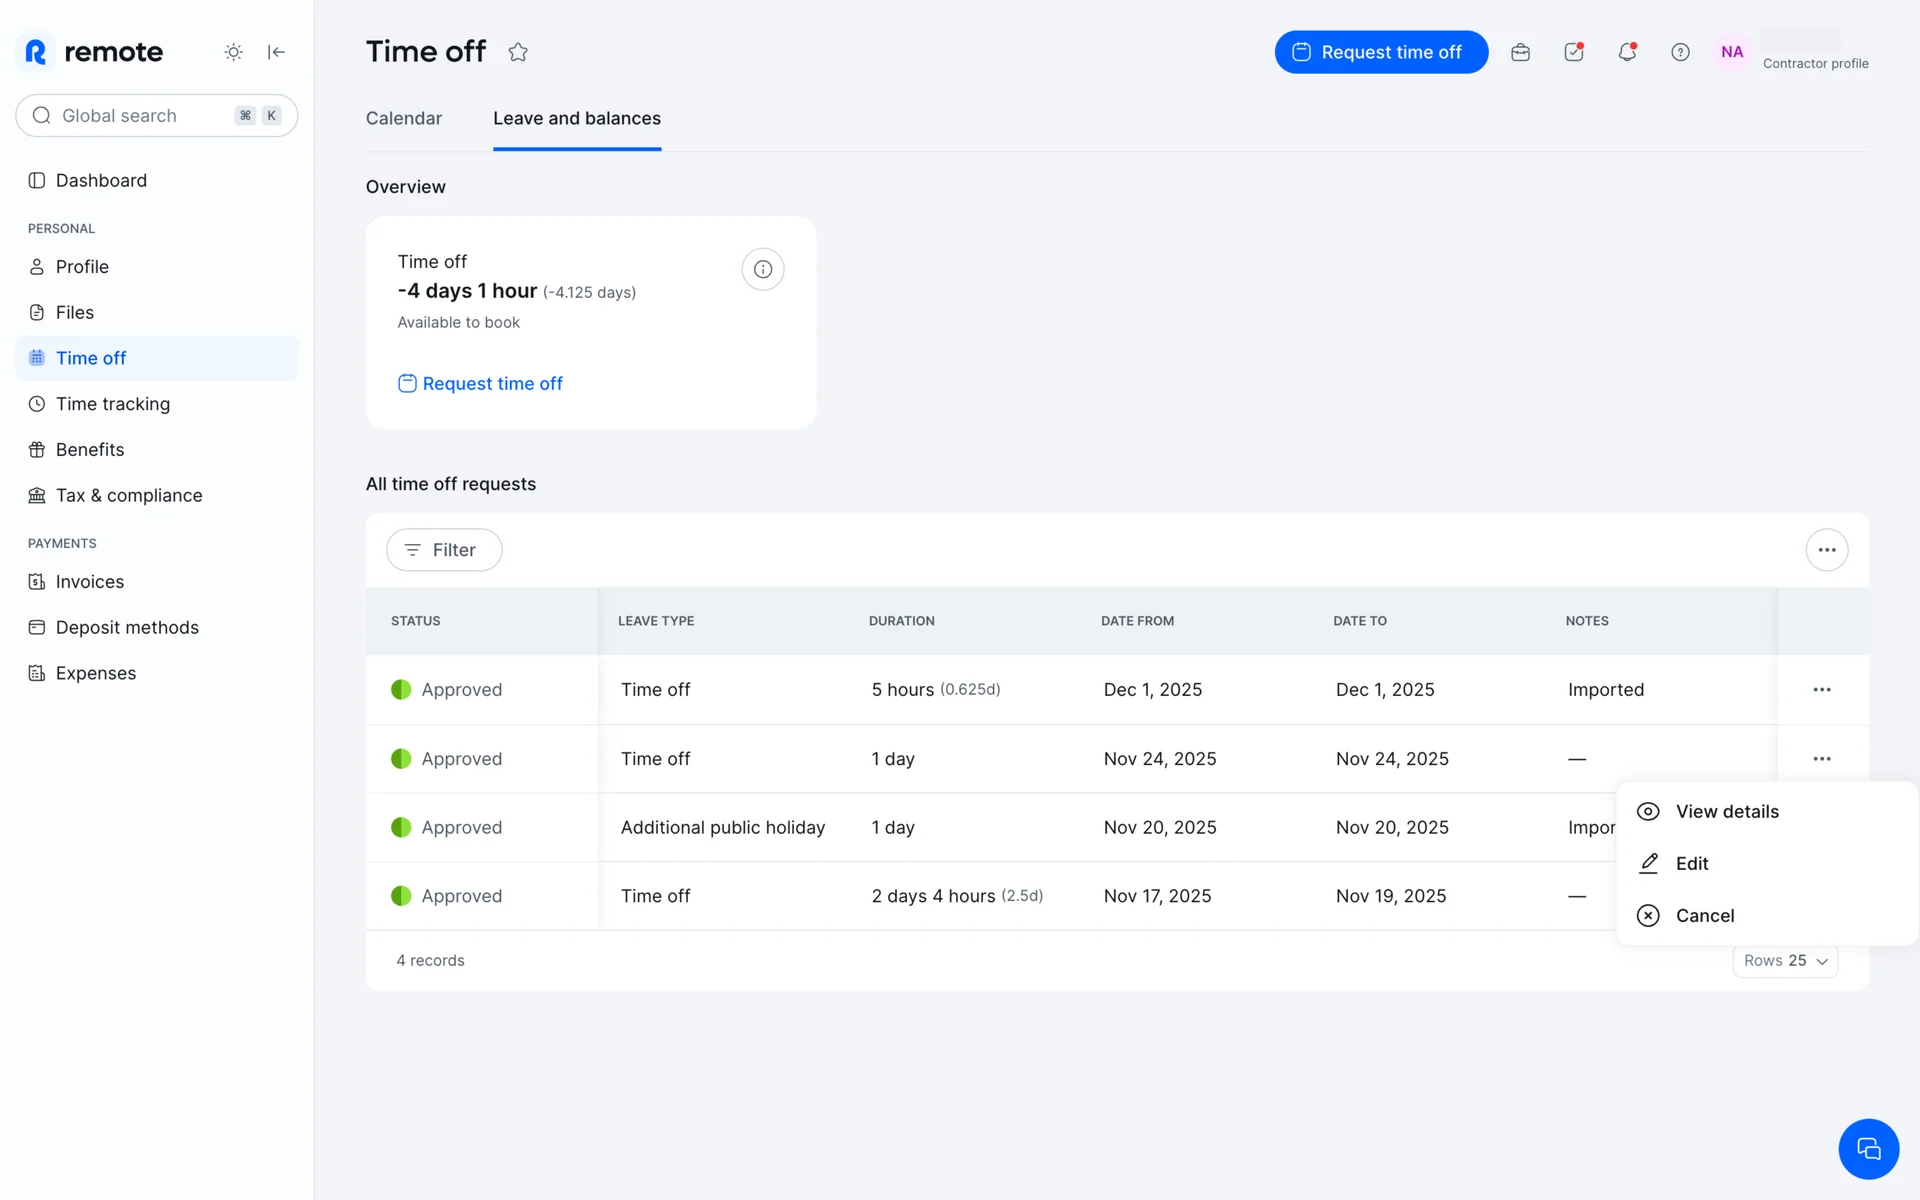Image resolution: width=1920 pixels, height=1200 pixels.
Task: Star the Time off page as favorite
Action: coord(517,52)
